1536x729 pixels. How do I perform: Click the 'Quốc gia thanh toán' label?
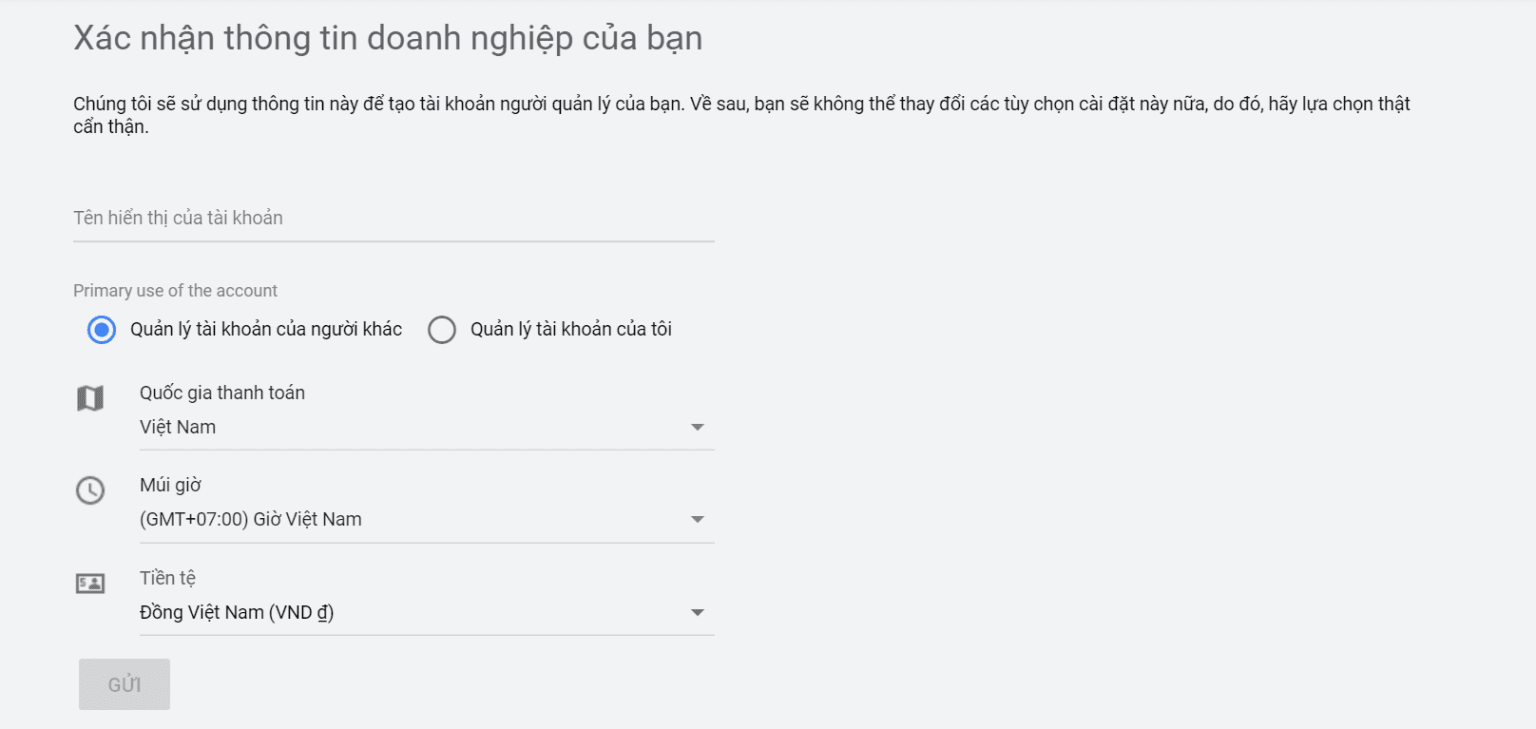pos(222,393)
